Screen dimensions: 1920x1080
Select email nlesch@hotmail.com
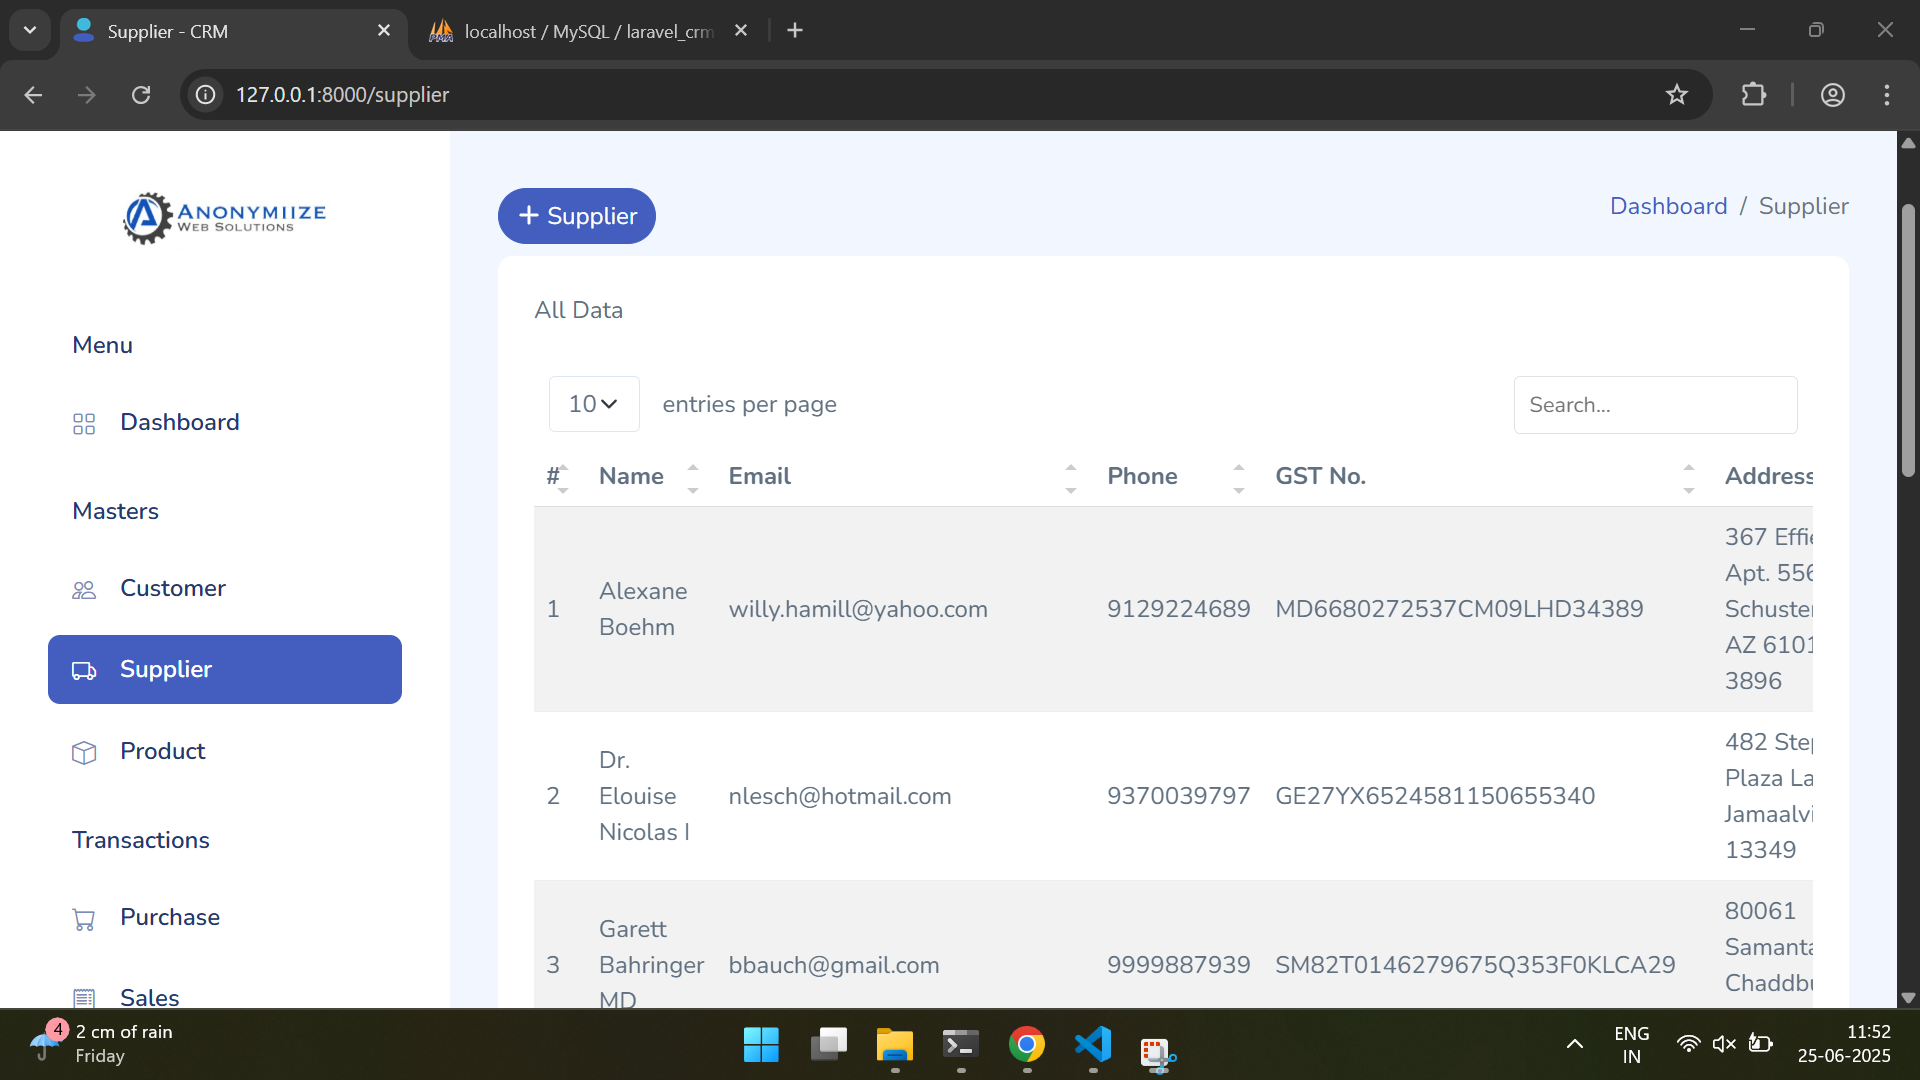point(840,797)
